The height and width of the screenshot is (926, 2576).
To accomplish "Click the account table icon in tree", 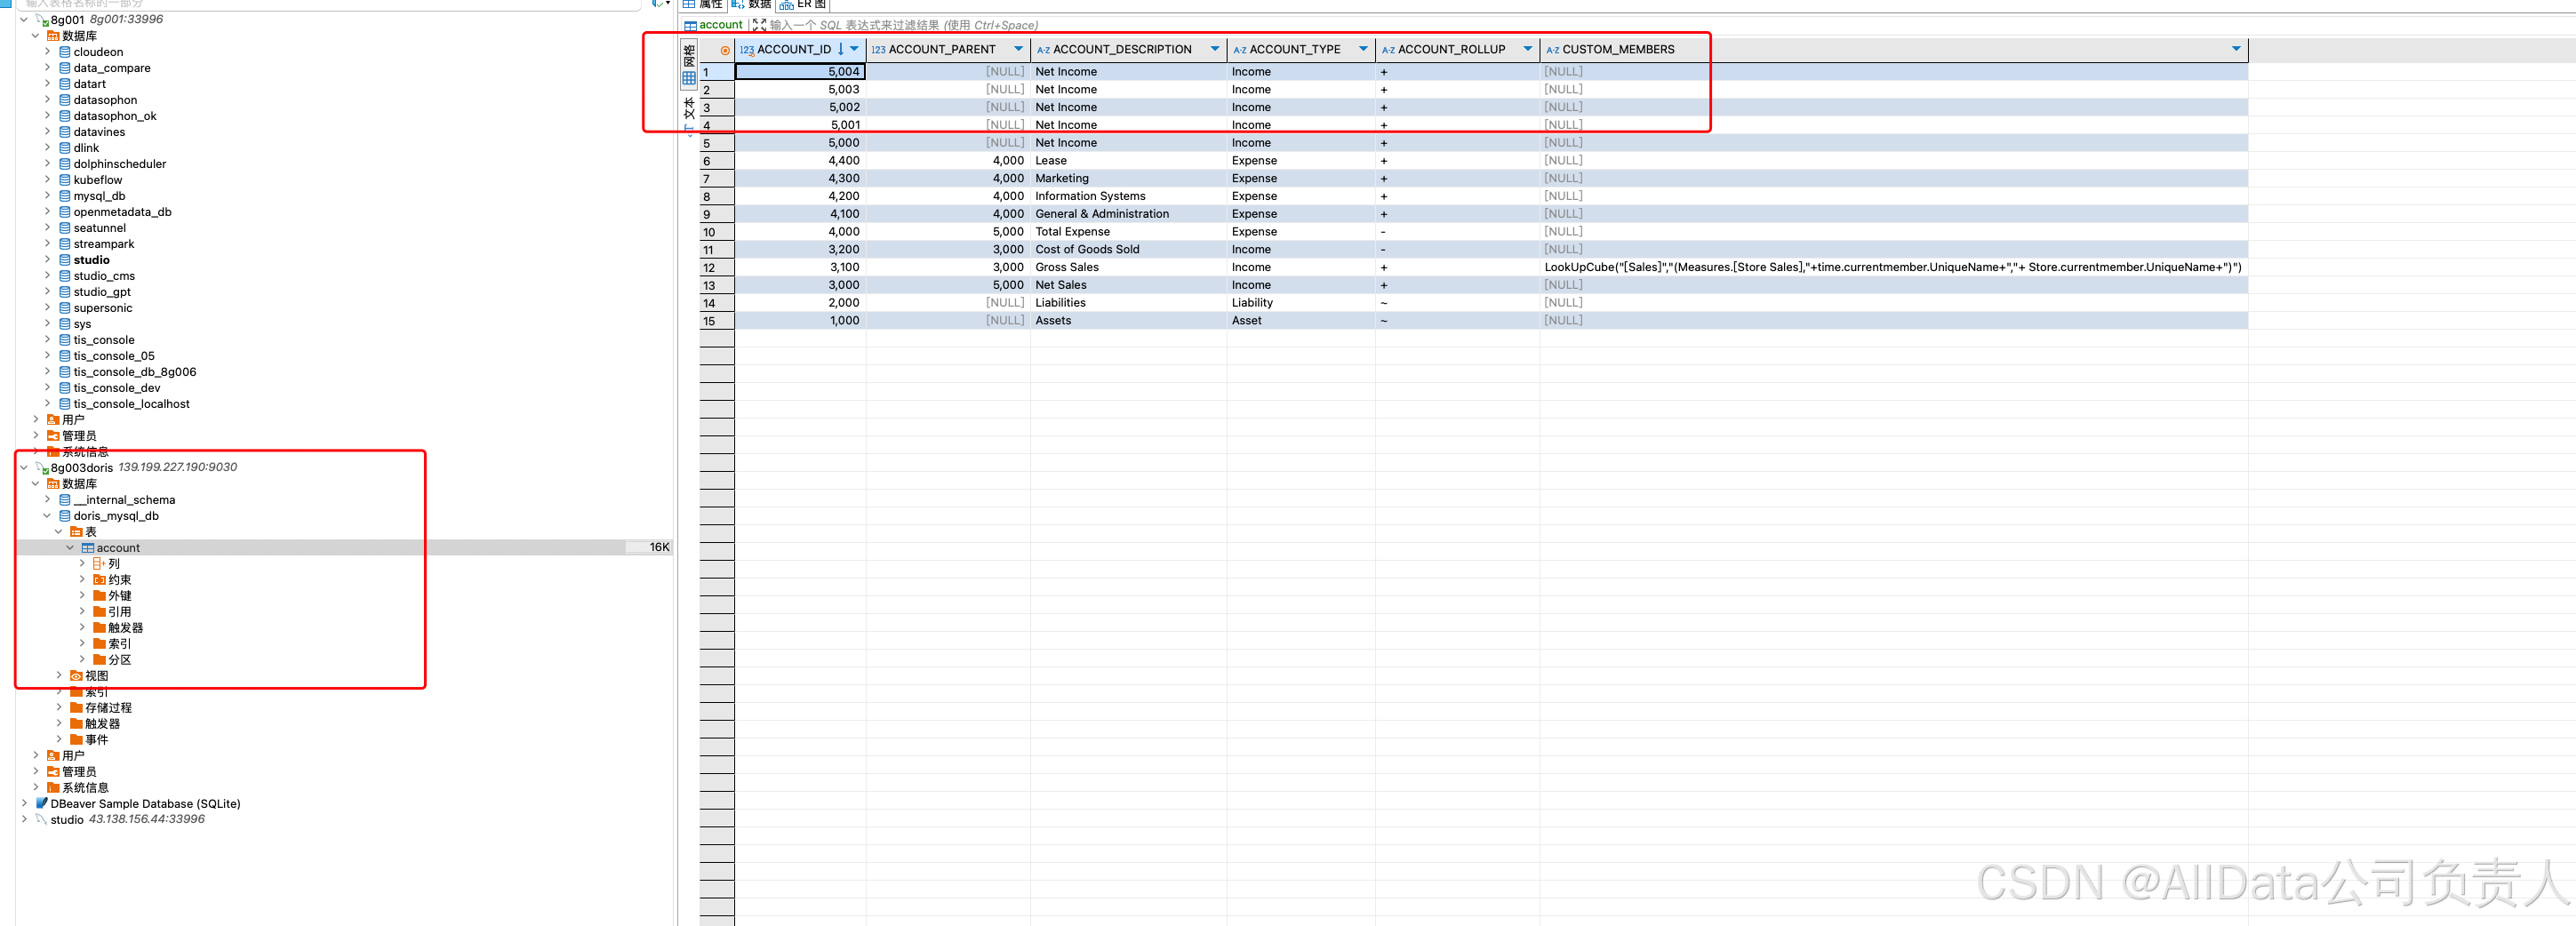I will [88, 548].
